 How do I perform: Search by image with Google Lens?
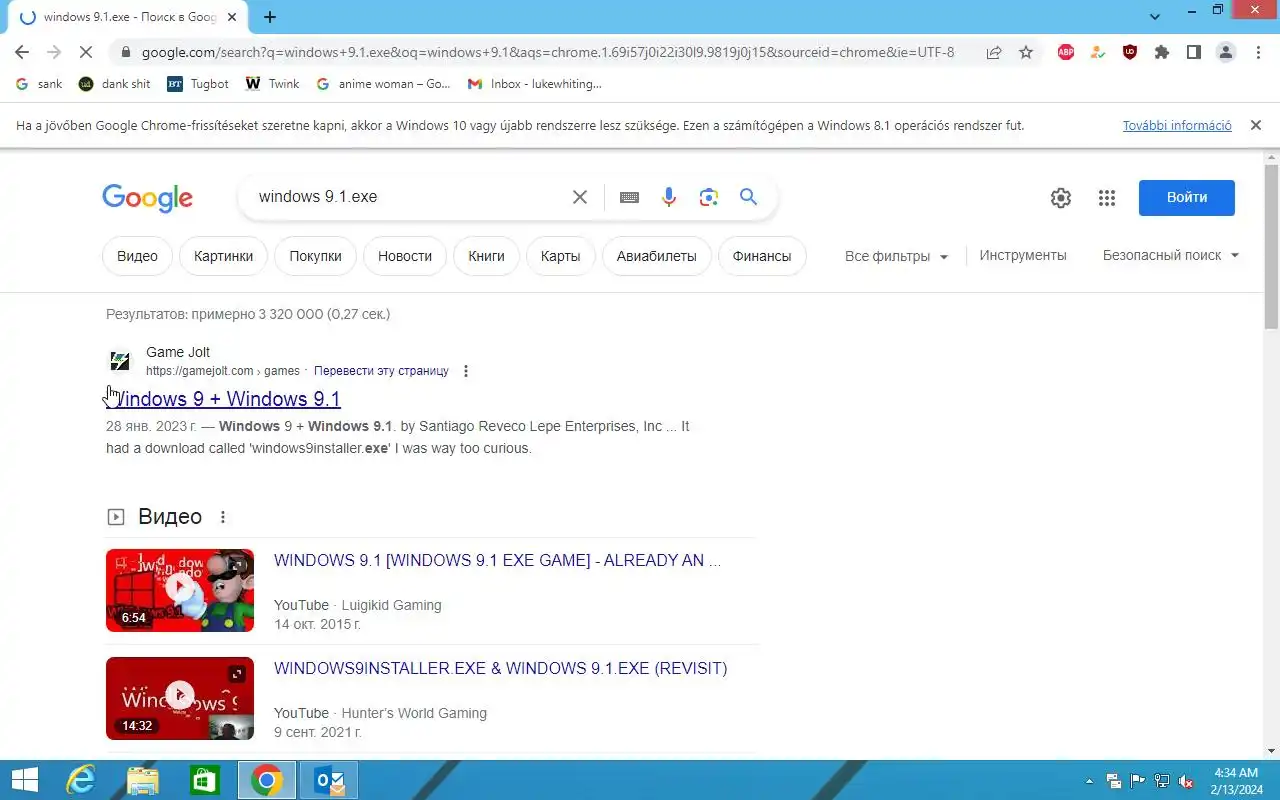(709, 197)
